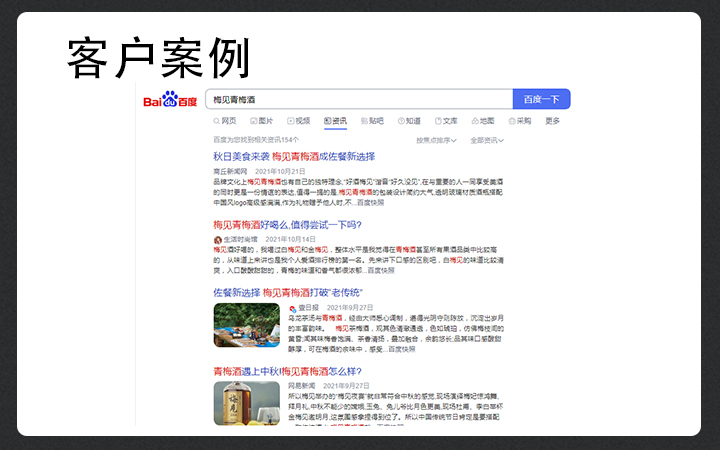Open result 佐餐新选择 梅见青梅酒打破"老传统"
Viewport: 720px width, 450px height.
click(288, 292)
